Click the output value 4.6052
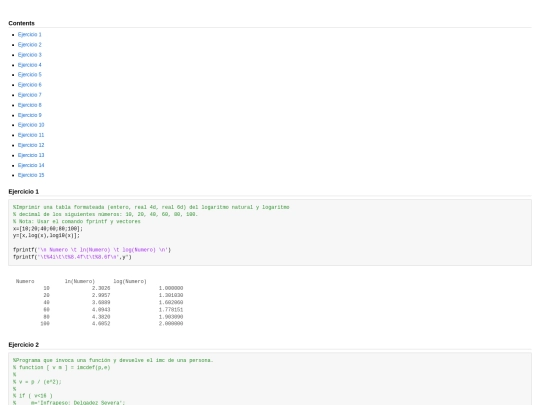The width and height of the screenshot is (540, 405). [x=101, y=324]
